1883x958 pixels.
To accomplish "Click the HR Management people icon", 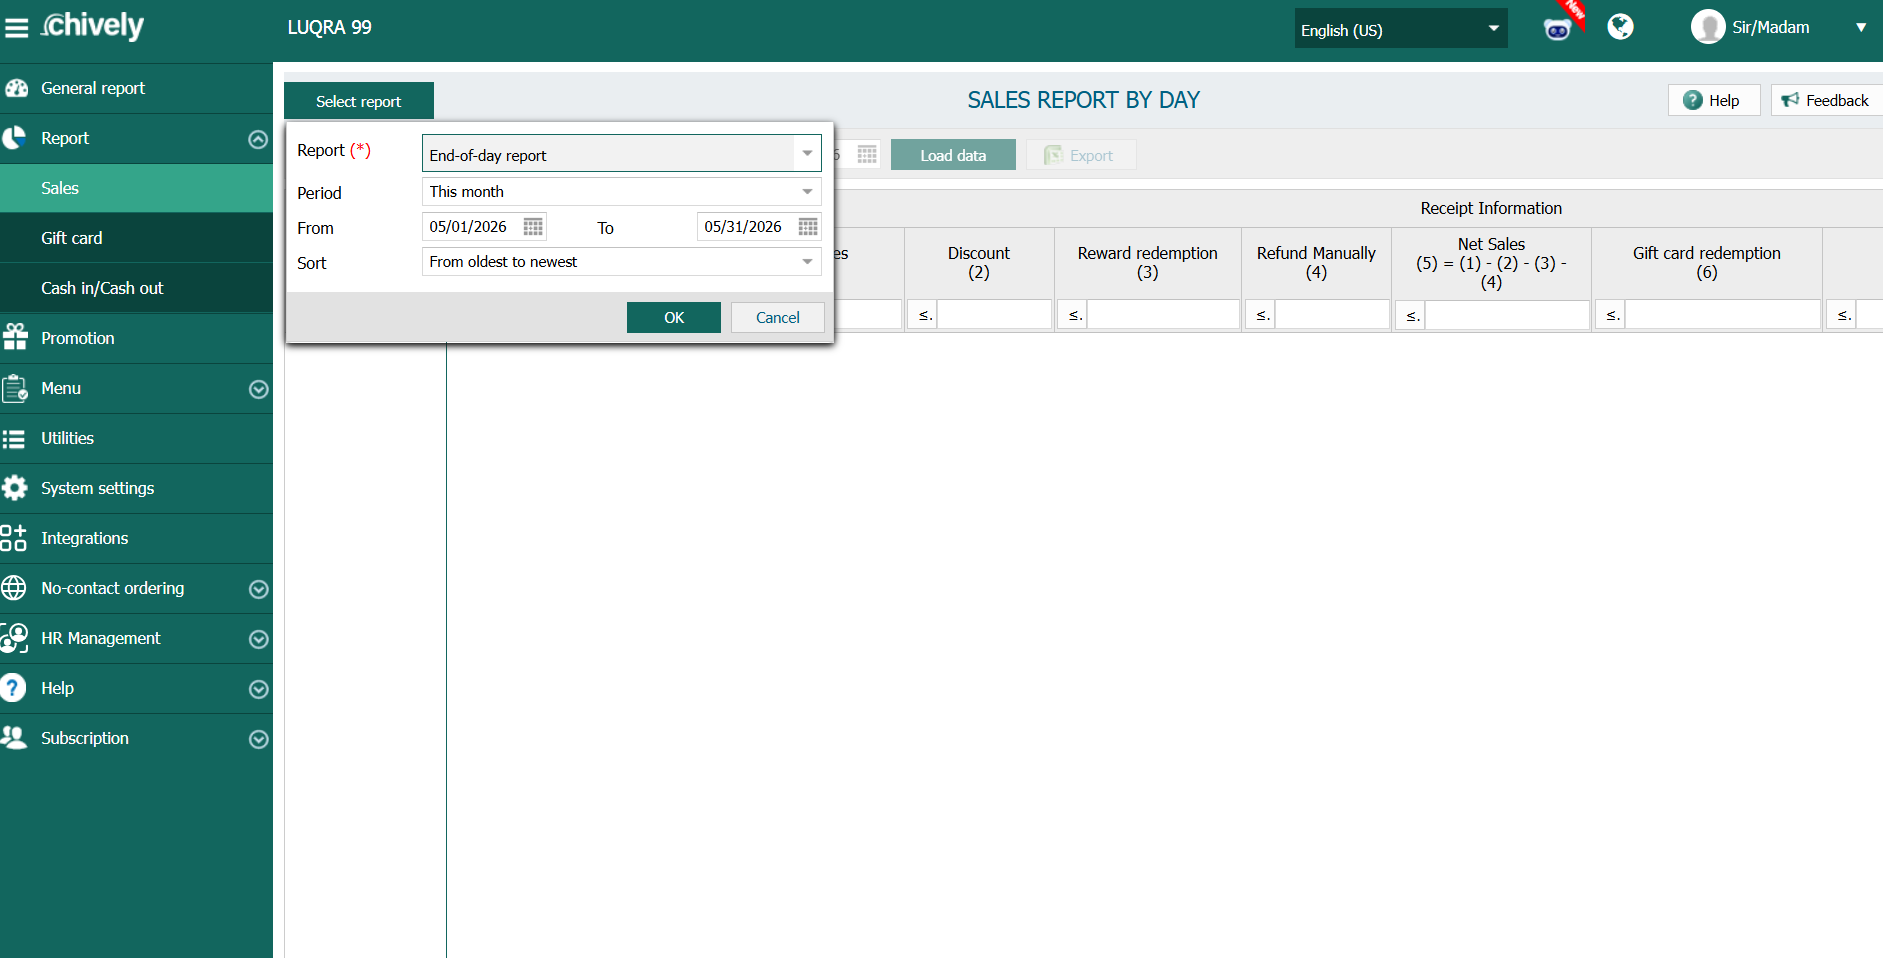I will (15, 638).
